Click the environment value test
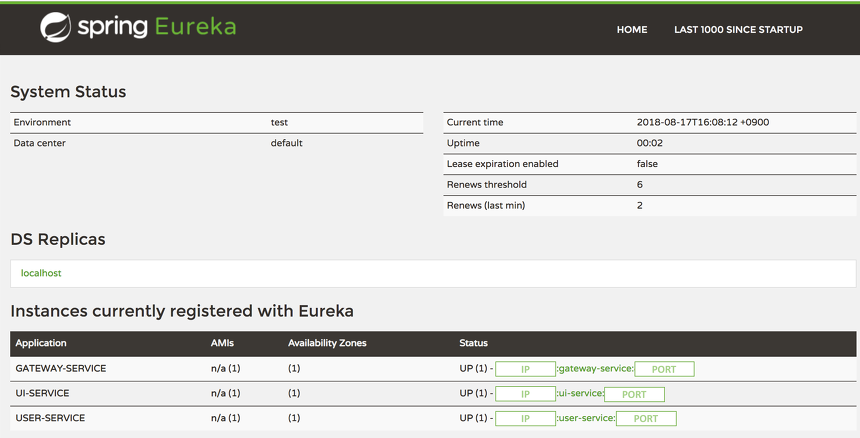The image size is (860, 438). [279, 122]
